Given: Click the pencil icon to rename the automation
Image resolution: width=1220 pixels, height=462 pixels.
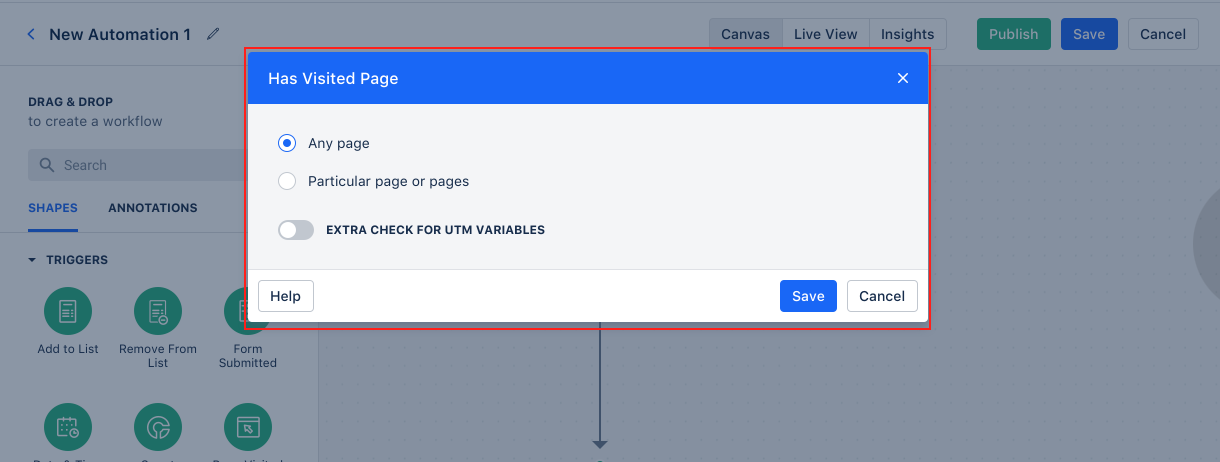Looking at the screenshot, I should pos(213,34).
